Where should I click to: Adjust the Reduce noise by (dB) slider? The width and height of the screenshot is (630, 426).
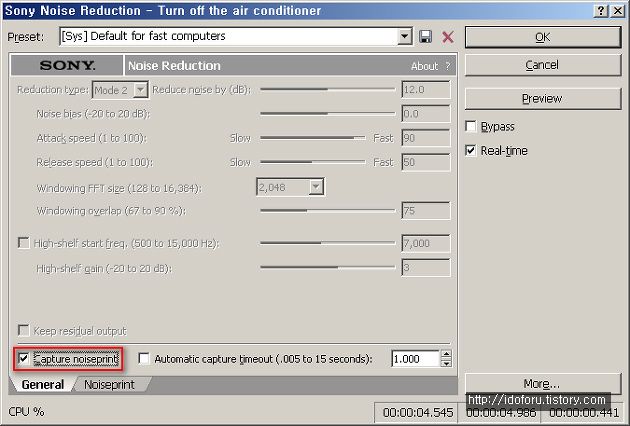pyautogui.click(x=327, y=89)
